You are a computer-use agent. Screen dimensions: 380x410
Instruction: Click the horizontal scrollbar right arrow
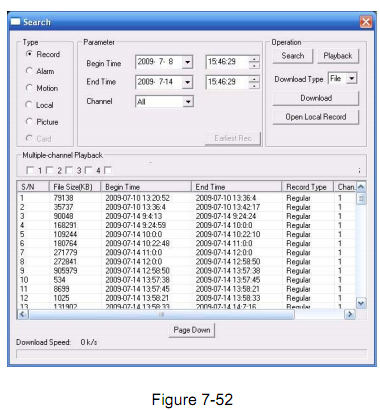coord(350,314)
